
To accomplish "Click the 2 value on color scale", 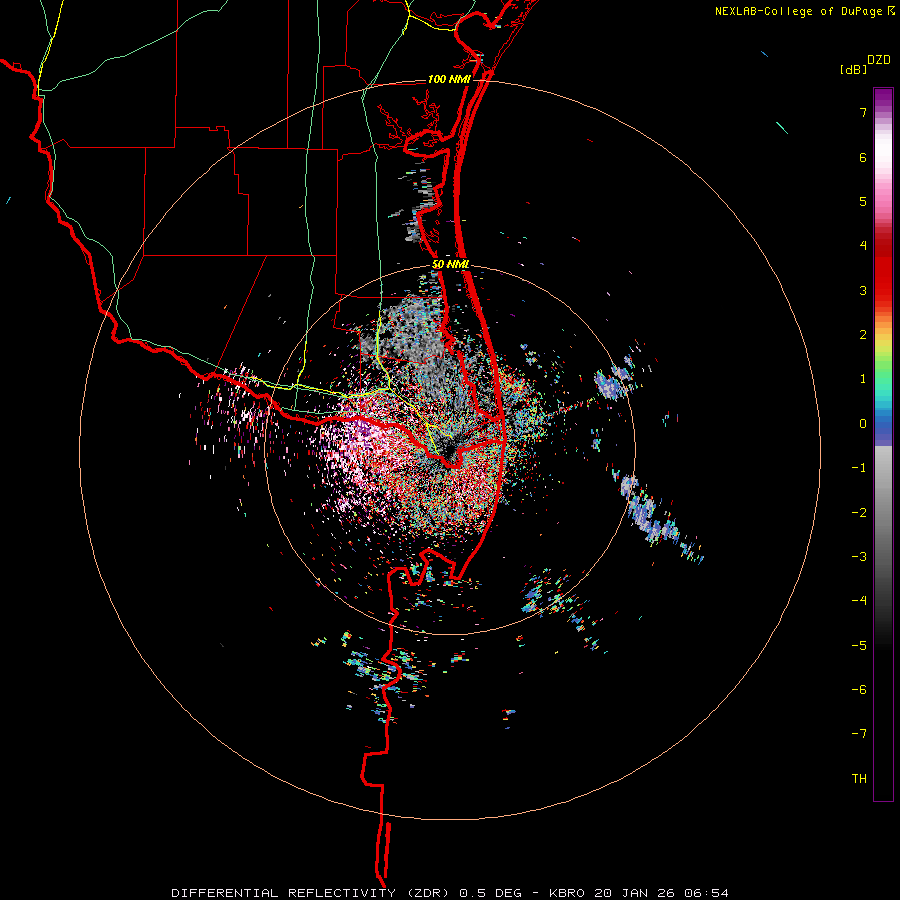I will [863, 335].
